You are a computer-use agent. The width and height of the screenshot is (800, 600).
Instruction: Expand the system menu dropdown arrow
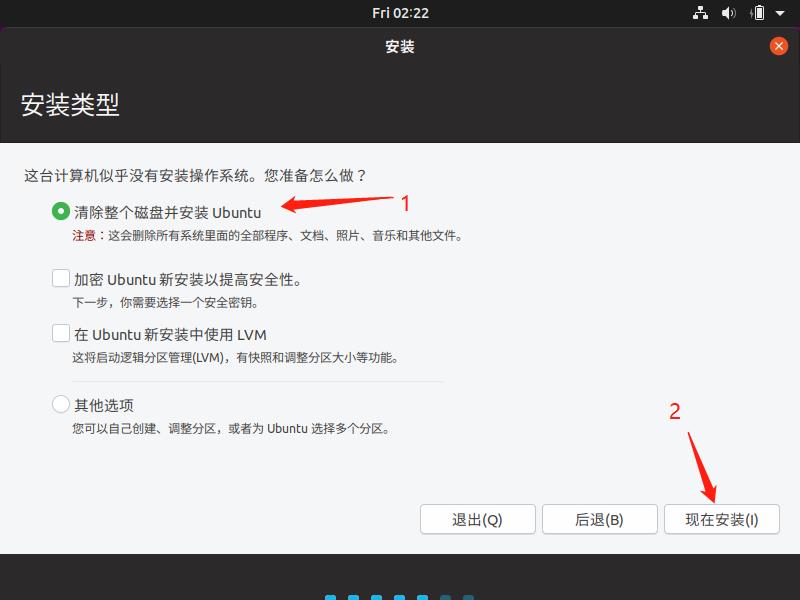(780, 13)
